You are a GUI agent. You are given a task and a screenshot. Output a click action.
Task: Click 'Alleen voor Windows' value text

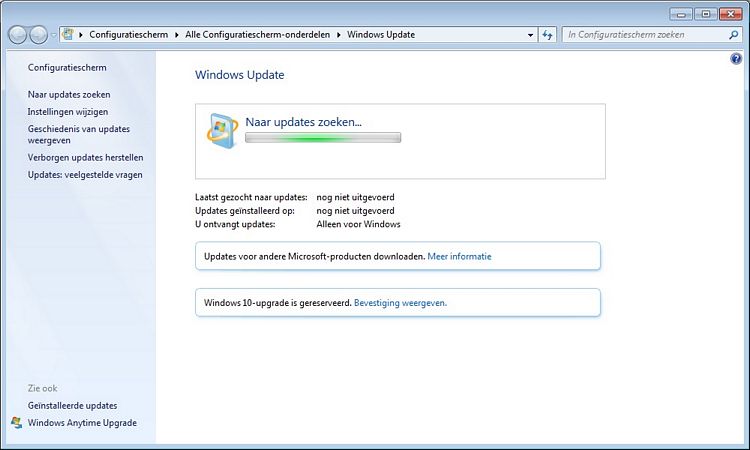tap(358, 224)
